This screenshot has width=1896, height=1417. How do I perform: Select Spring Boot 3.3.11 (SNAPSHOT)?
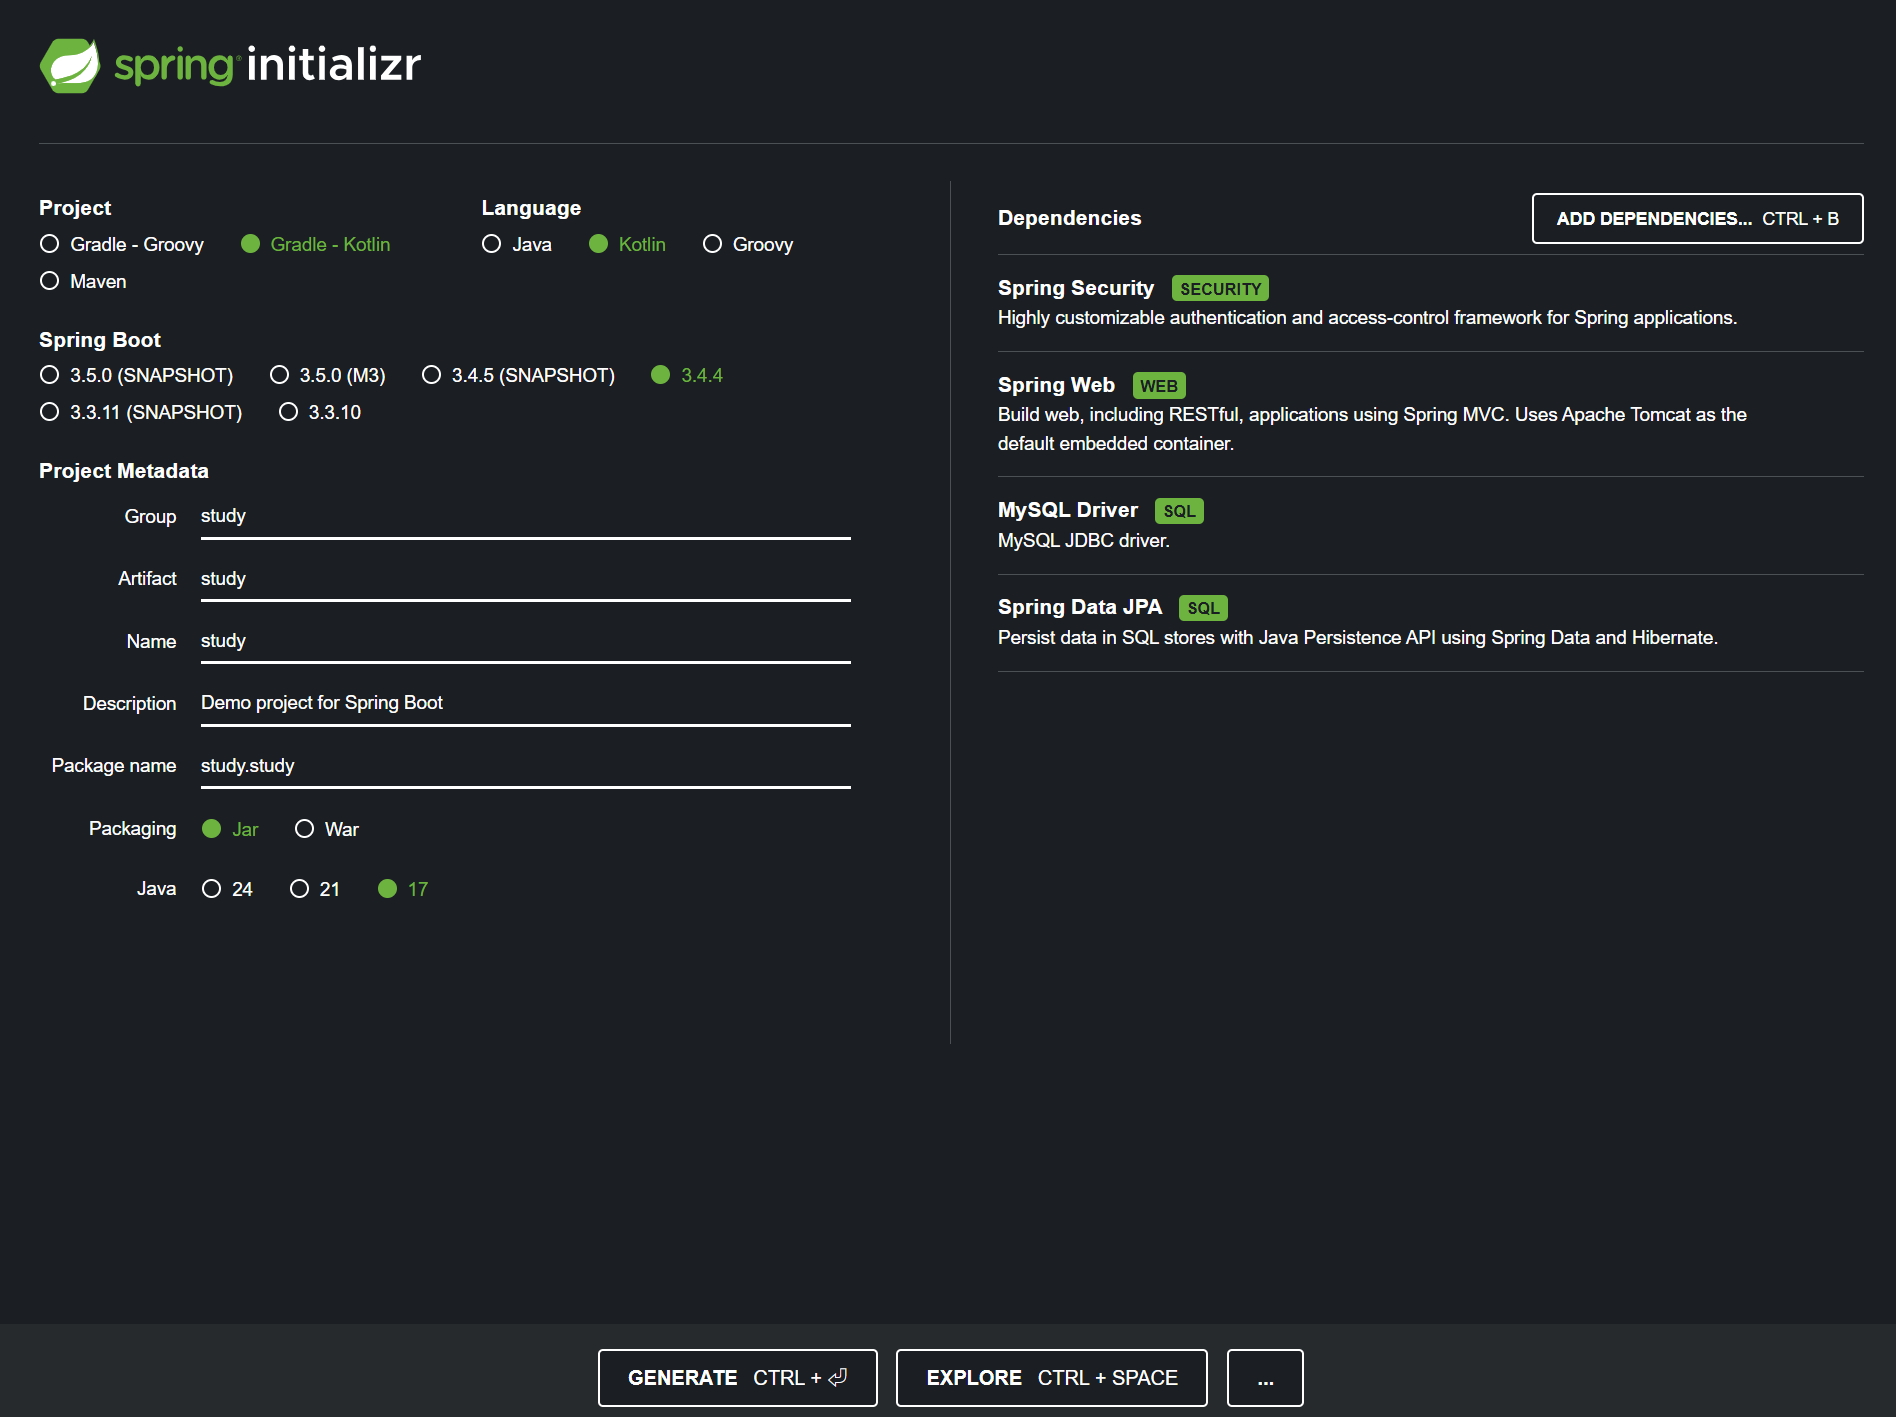pyautogui.click(x=141, y=412)
